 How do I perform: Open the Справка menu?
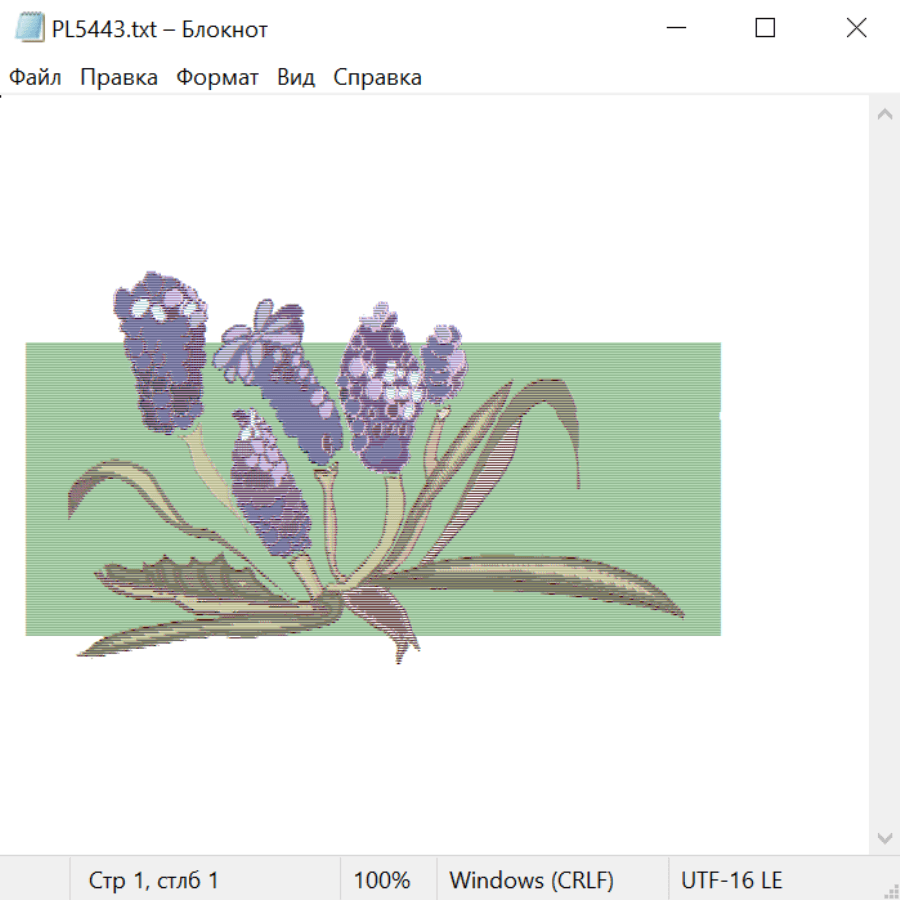pos(377,77)
